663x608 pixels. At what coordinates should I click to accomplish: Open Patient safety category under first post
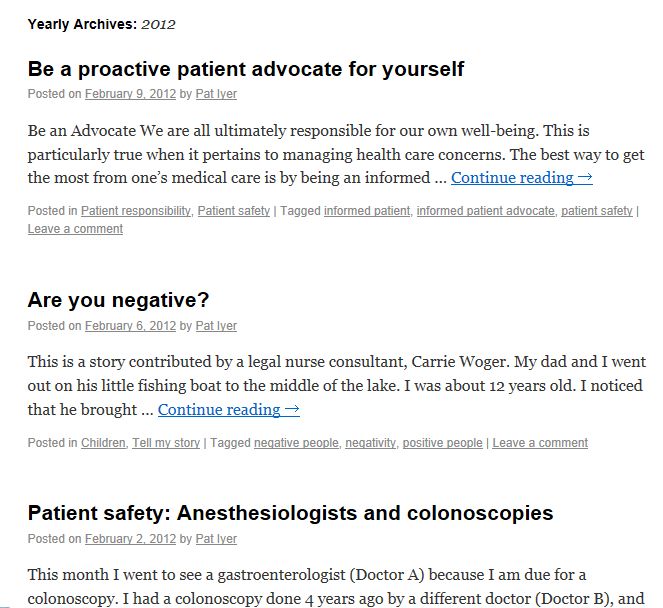click(x=233, y=211)
